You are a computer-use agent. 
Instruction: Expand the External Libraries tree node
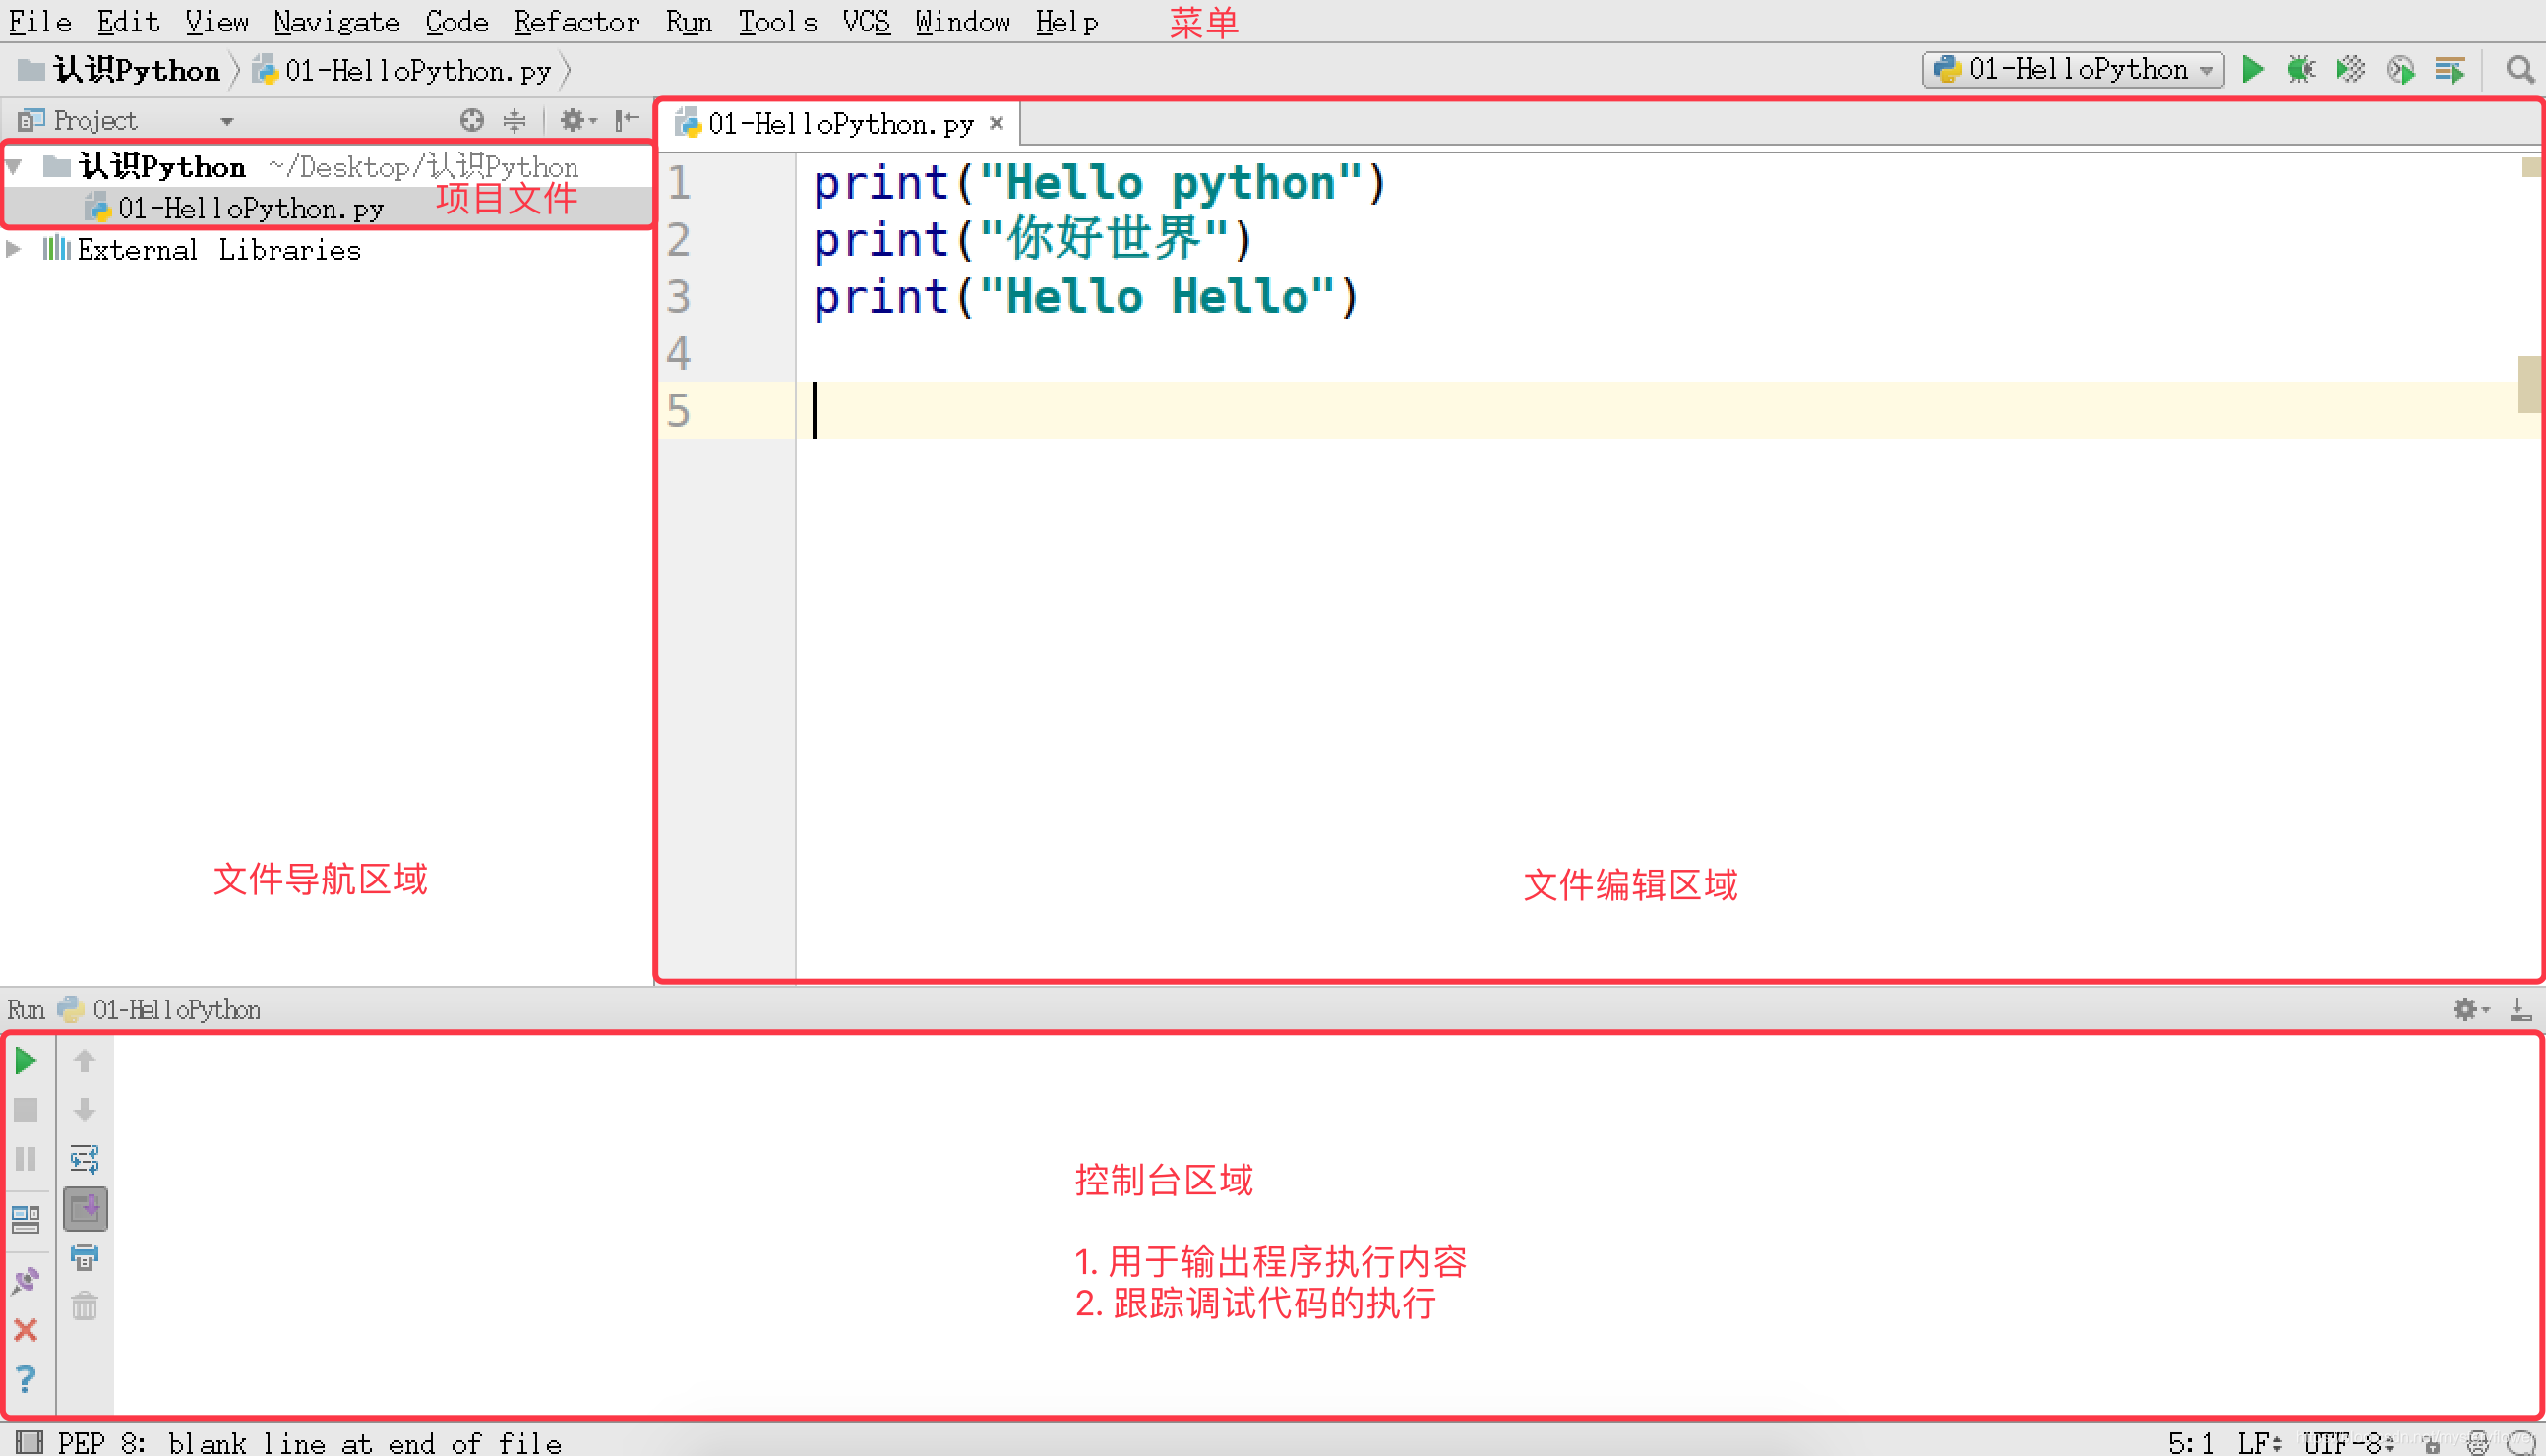point(14,249)
